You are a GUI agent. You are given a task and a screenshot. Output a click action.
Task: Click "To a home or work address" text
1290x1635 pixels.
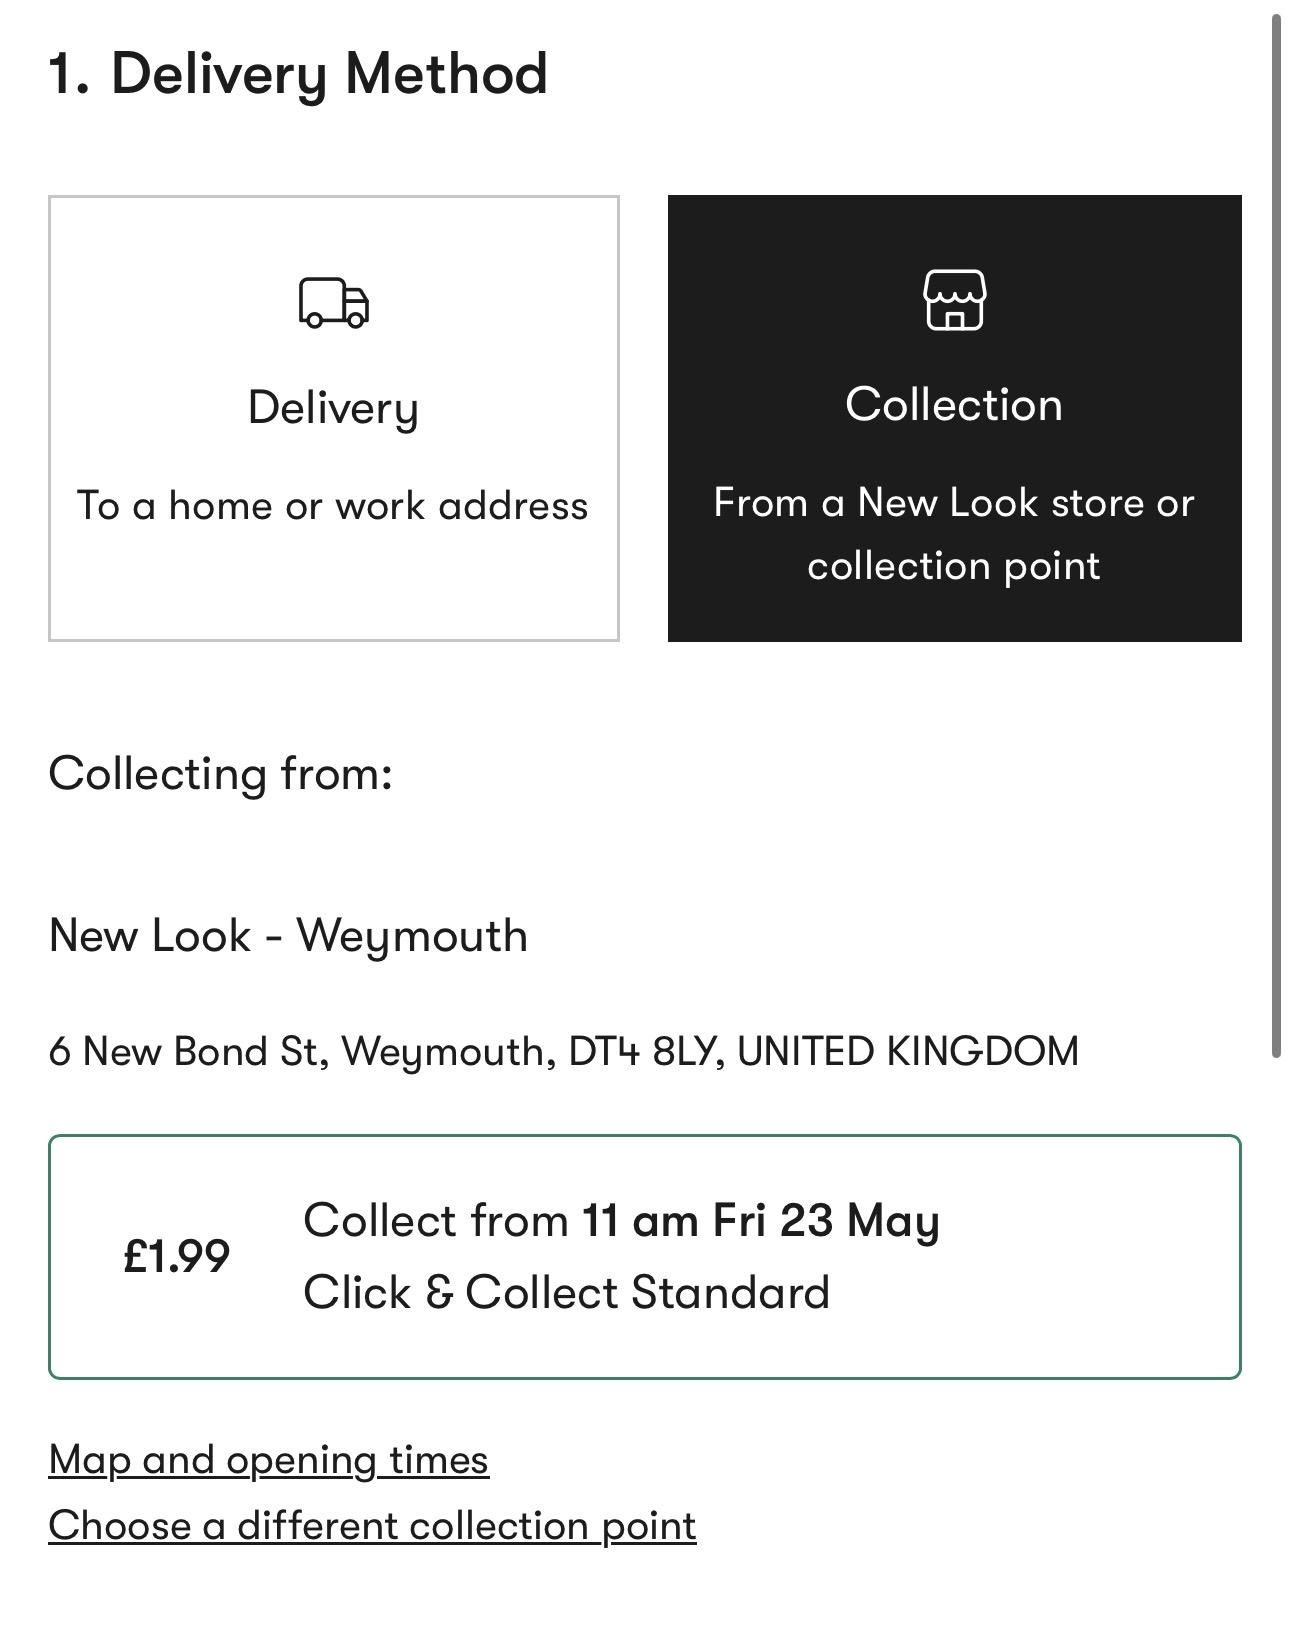(x=333, y=506)
